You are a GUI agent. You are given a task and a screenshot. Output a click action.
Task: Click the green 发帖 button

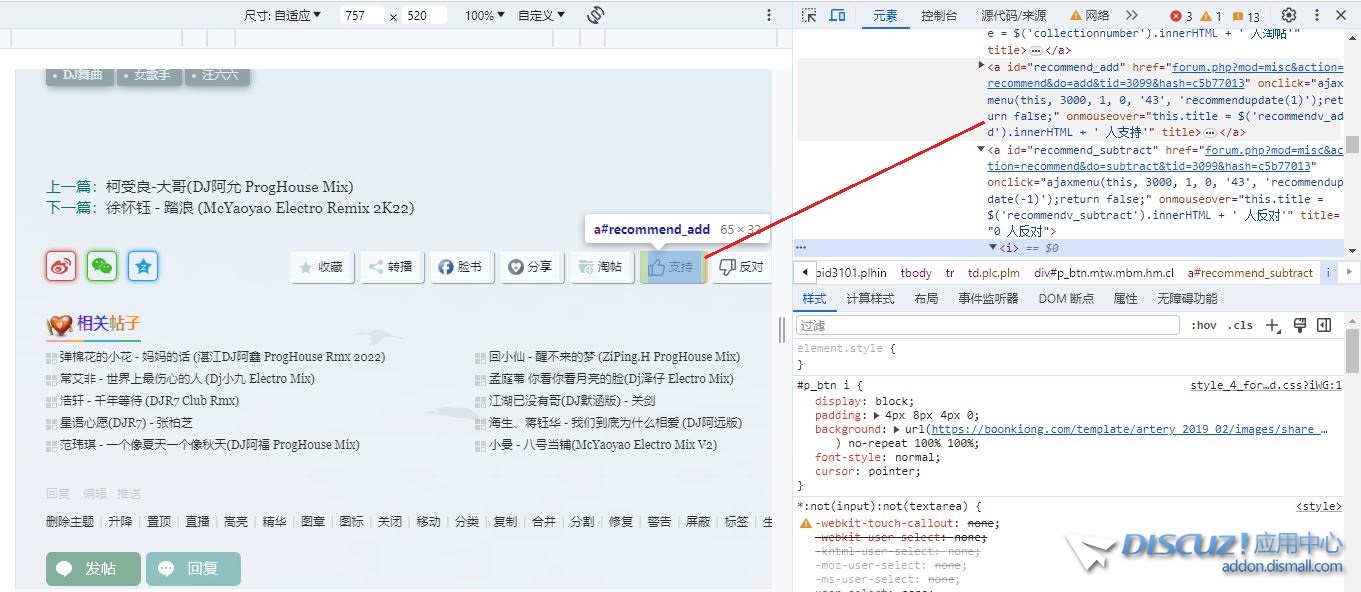[93, 569]
